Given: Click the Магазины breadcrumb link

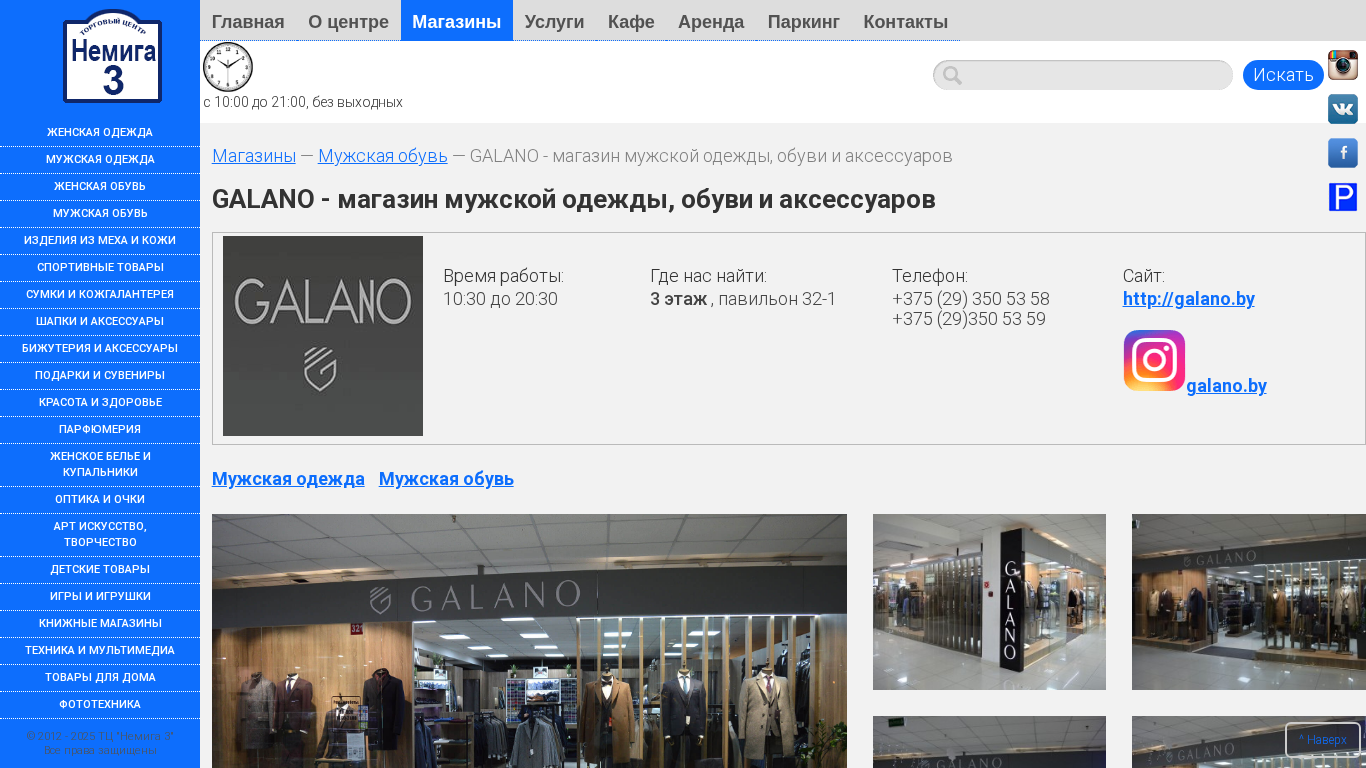Looking at the screenshot, I should point(254,156).
